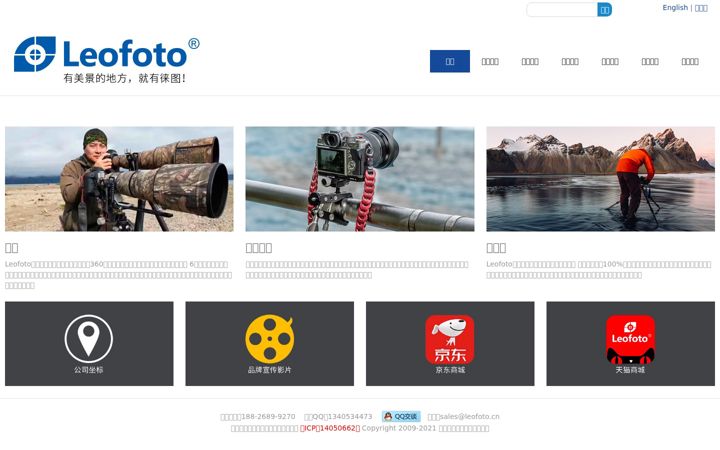Click the Leofoto logo
Image resolution: width=720 pixels, height=450 pixels.
107,60
